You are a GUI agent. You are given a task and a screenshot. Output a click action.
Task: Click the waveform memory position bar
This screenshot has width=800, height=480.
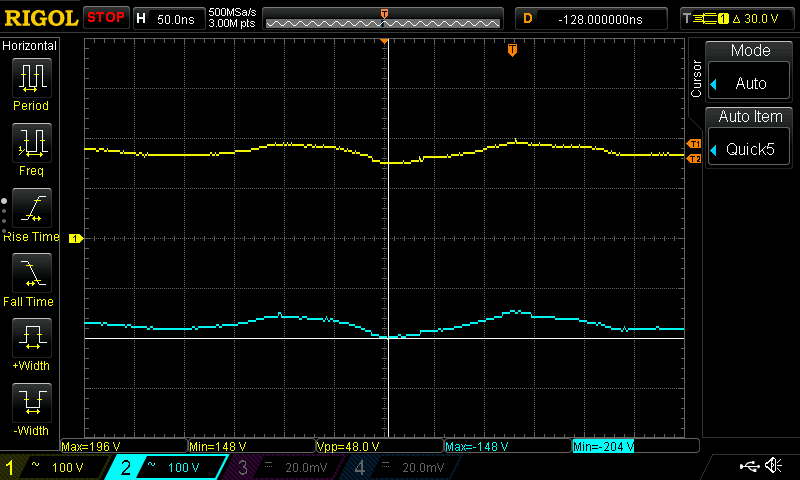point(384,18)
